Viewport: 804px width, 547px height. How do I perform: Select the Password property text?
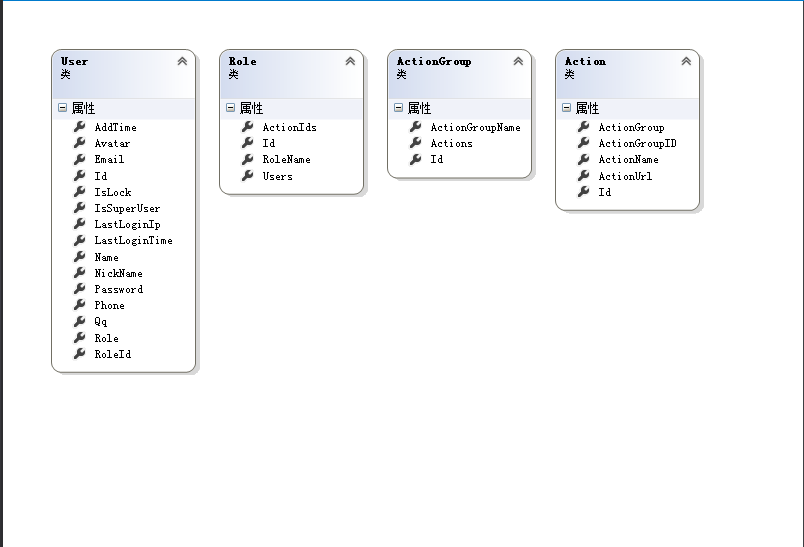tap(118, 289)
